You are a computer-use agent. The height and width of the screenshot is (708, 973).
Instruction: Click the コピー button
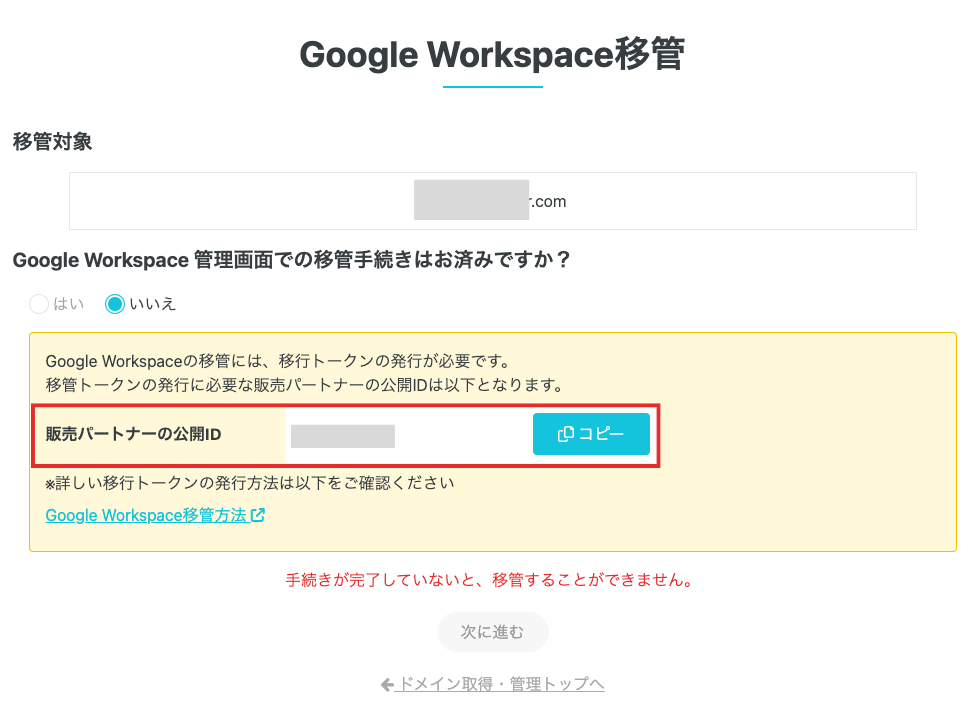click(x=591, y=434)
